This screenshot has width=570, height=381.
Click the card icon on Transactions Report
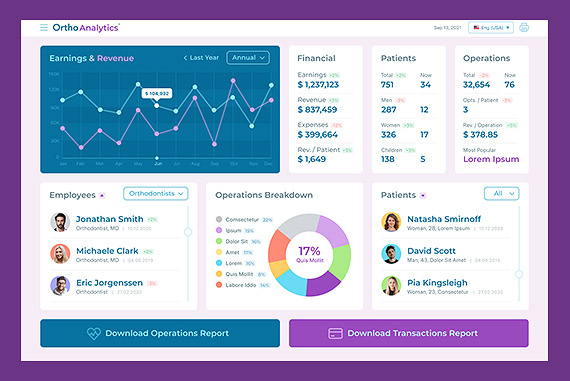click(335, 333)
